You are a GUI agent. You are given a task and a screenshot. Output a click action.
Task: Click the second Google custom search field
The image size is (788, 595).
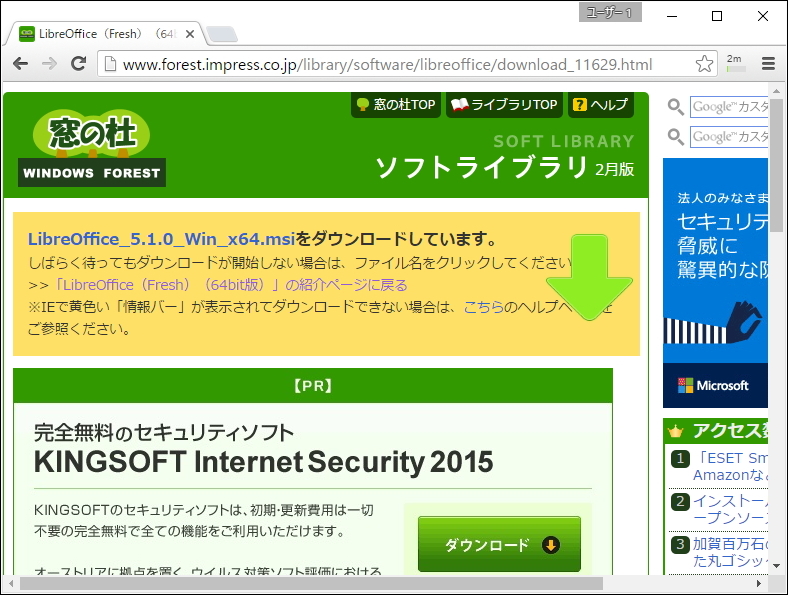click(x=729, y=137)
